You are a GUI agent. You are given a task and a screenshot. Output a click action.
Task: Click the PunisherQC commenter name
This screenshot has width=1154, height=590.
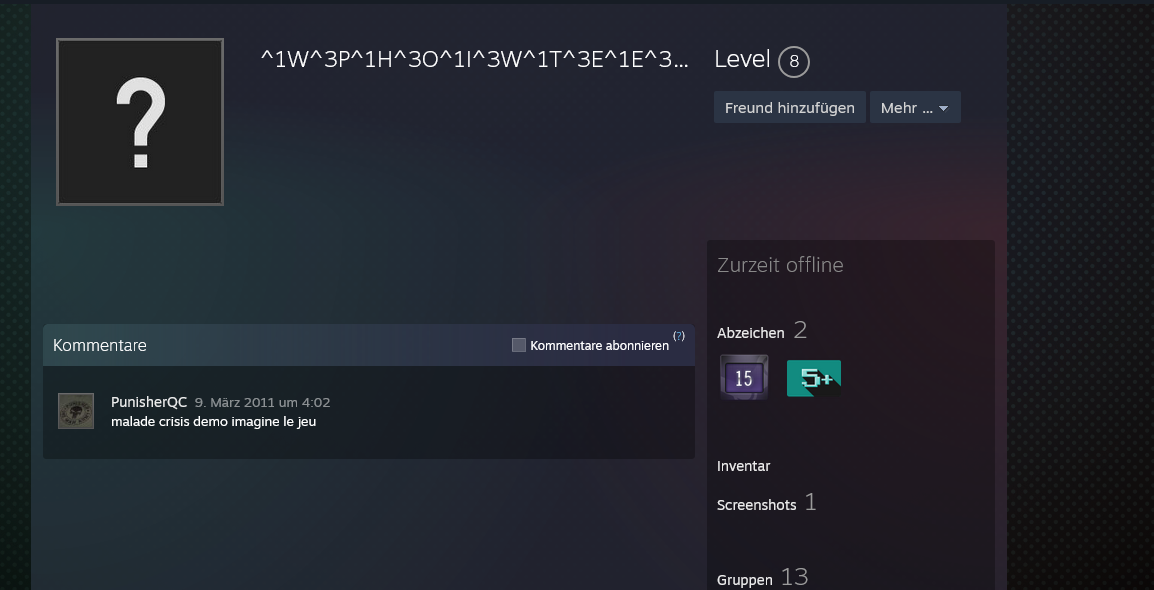pyautogui.click(x=149, y=402)
